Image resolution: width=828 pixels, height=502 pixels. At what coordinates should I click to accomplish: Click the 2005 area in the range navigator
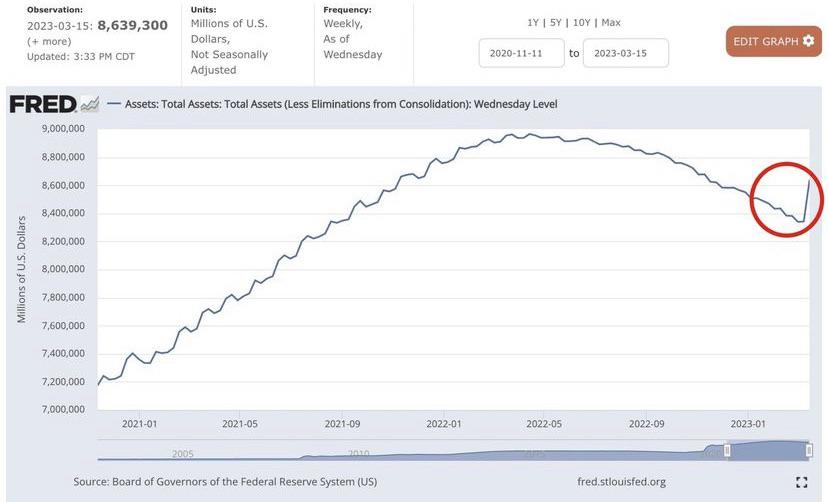182,454
